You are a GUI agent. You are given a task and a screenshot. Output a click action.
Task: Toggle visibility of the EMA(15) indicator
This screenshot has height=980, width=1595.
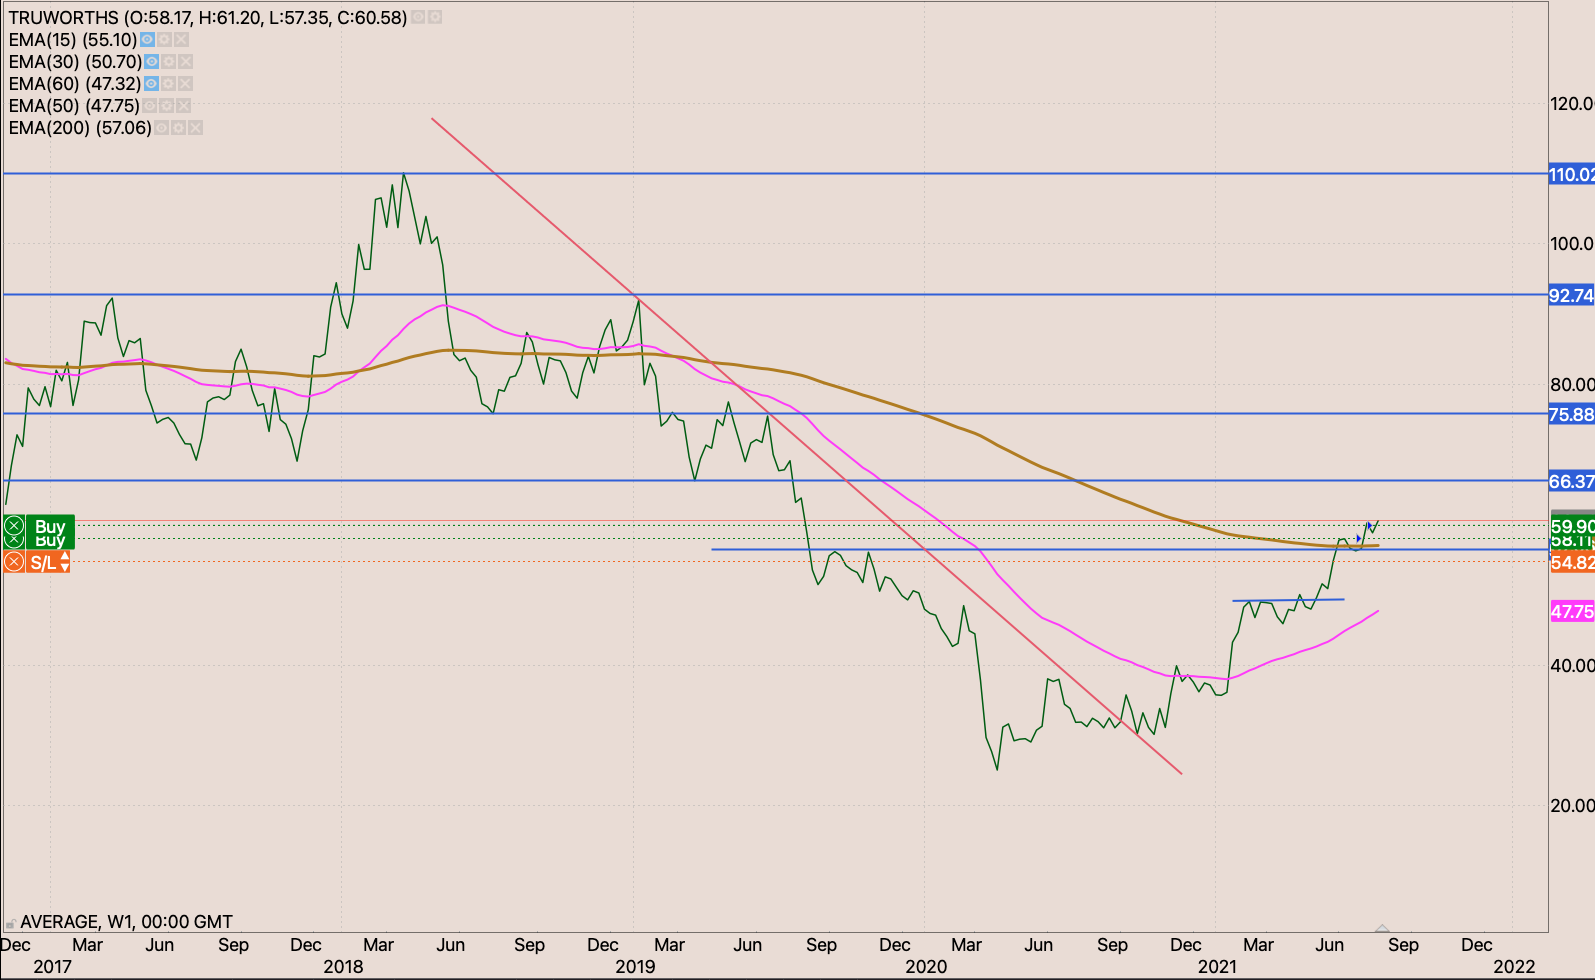point(147,40)
